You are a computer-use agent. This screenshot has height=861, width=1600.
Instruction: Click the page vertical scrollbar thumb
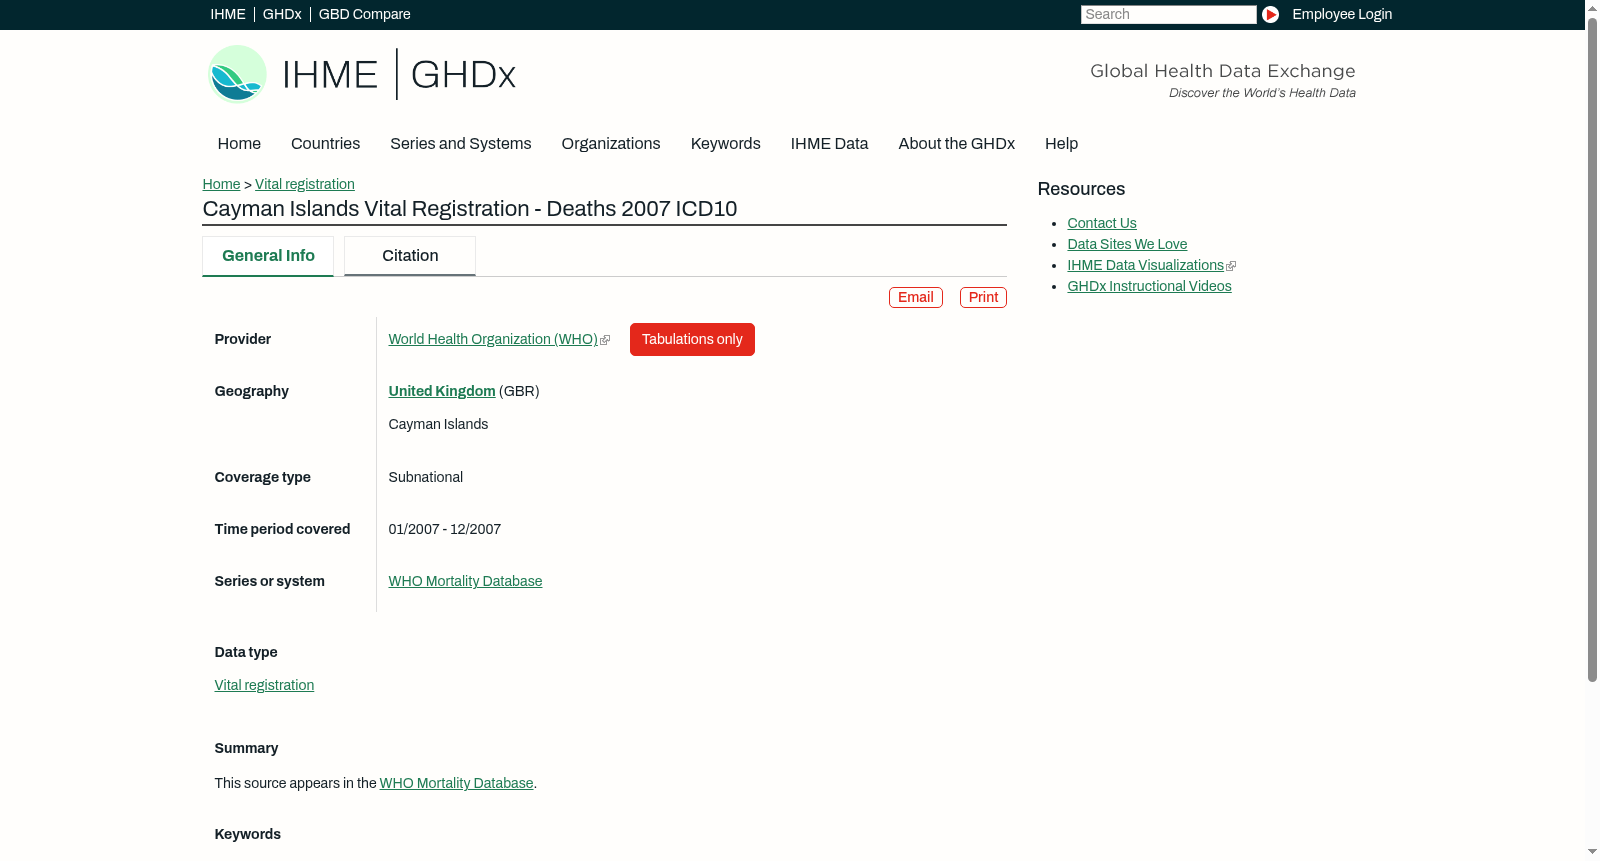pos(1592,349)
